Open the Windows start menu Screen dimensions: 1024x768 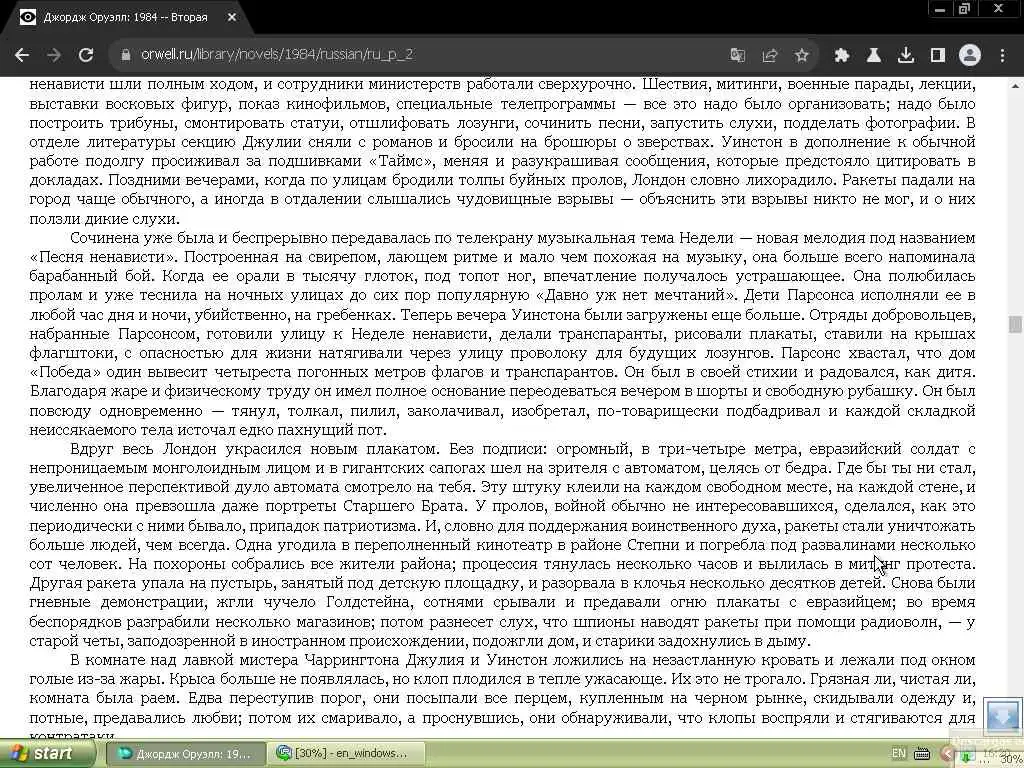[47, 754]
